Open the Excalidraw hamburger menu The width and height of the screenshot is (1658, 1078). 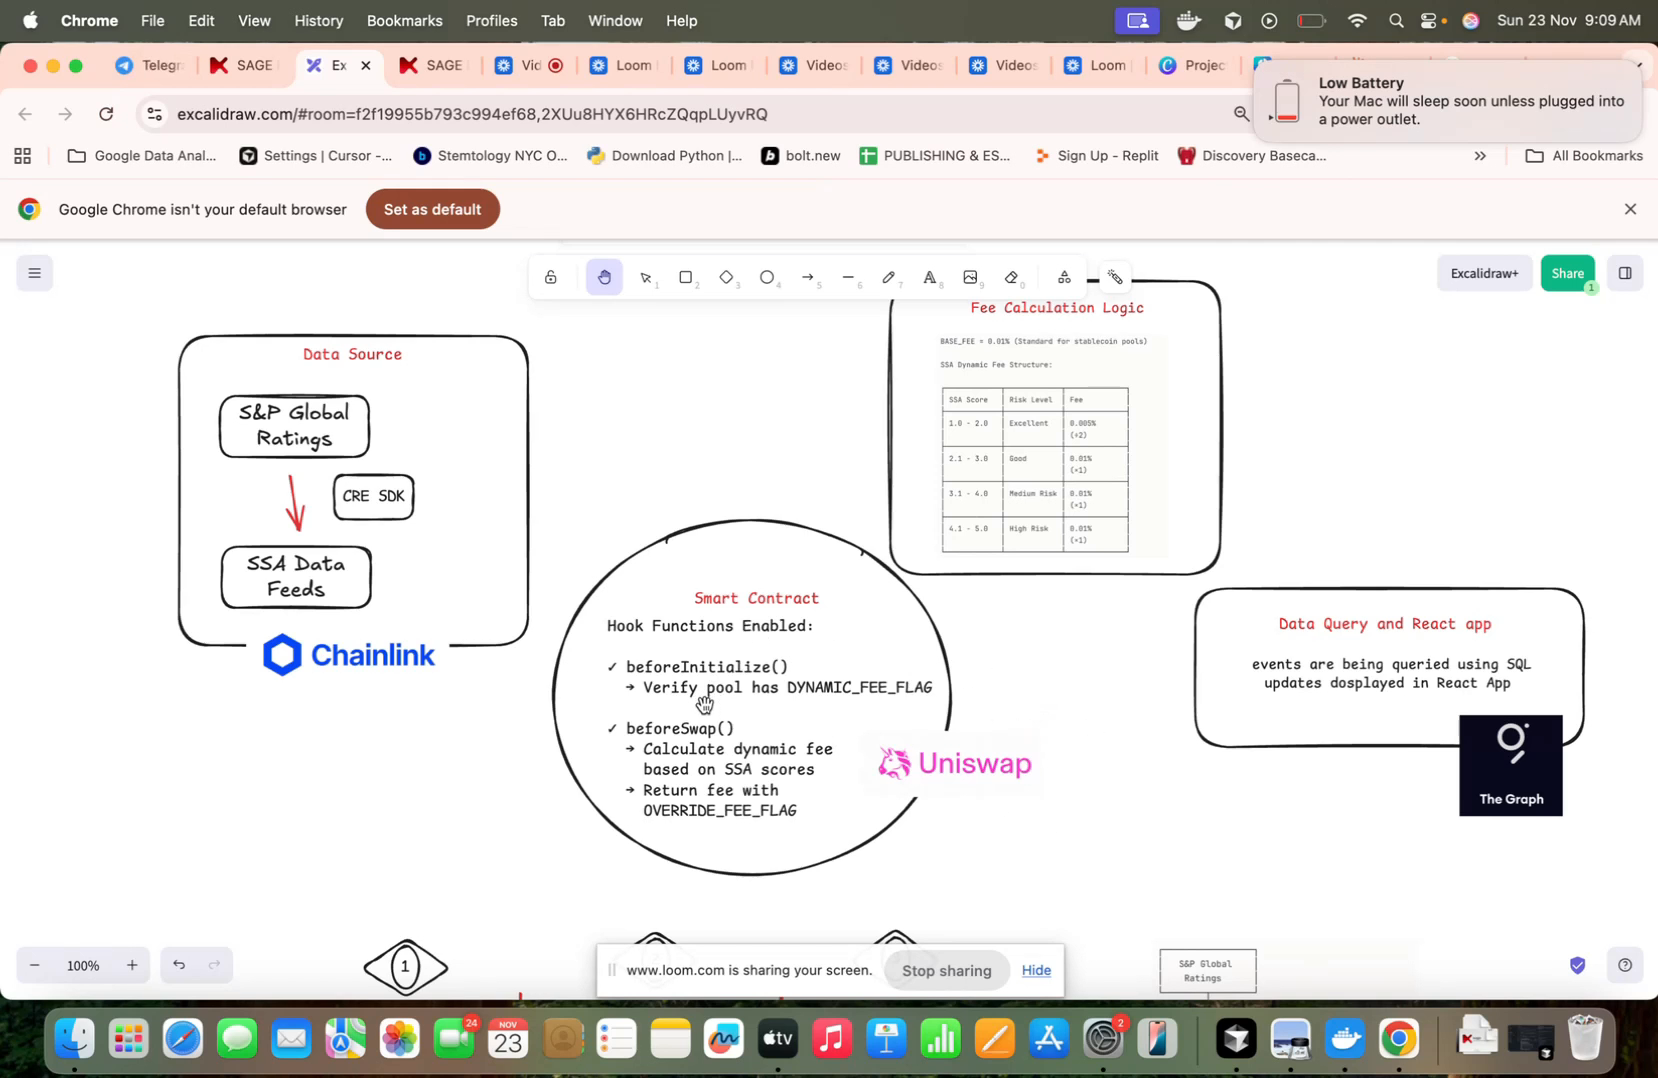point(35,273)
